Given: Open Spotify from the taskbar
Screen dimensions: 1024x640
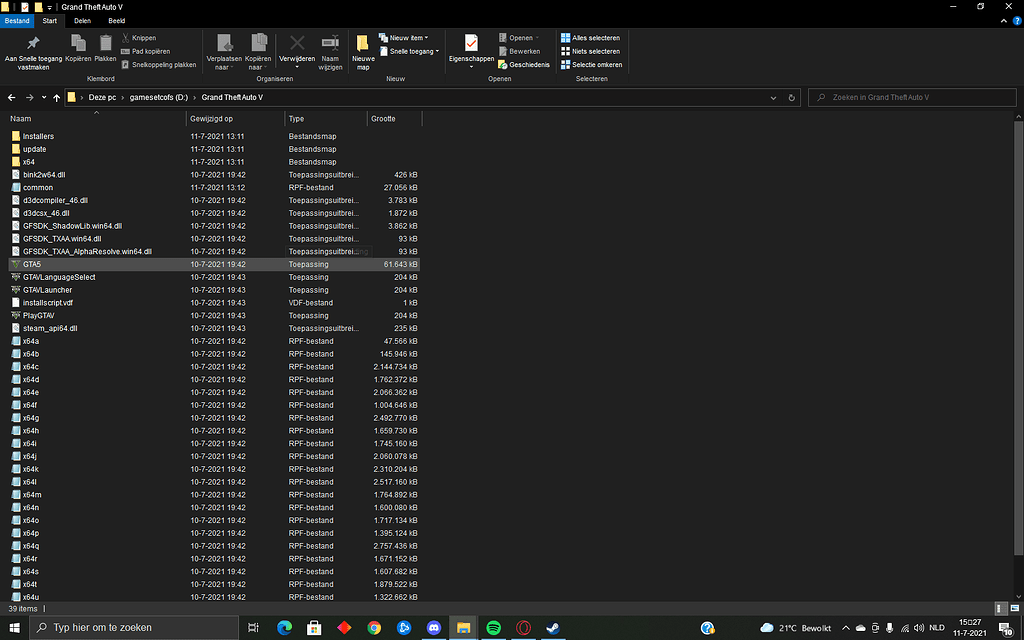Looking at the screenshot, I should pyautogui.click(x=494, y=628).
